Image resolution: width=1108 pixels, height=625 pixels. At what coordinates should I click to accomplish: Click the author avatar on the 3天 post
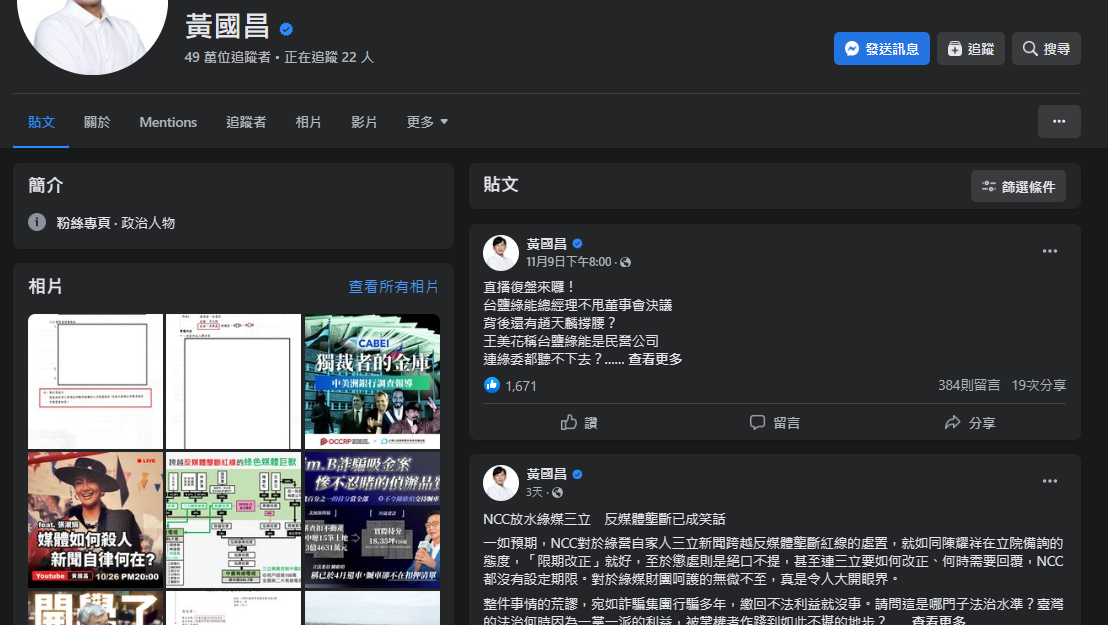click(500, 483)
